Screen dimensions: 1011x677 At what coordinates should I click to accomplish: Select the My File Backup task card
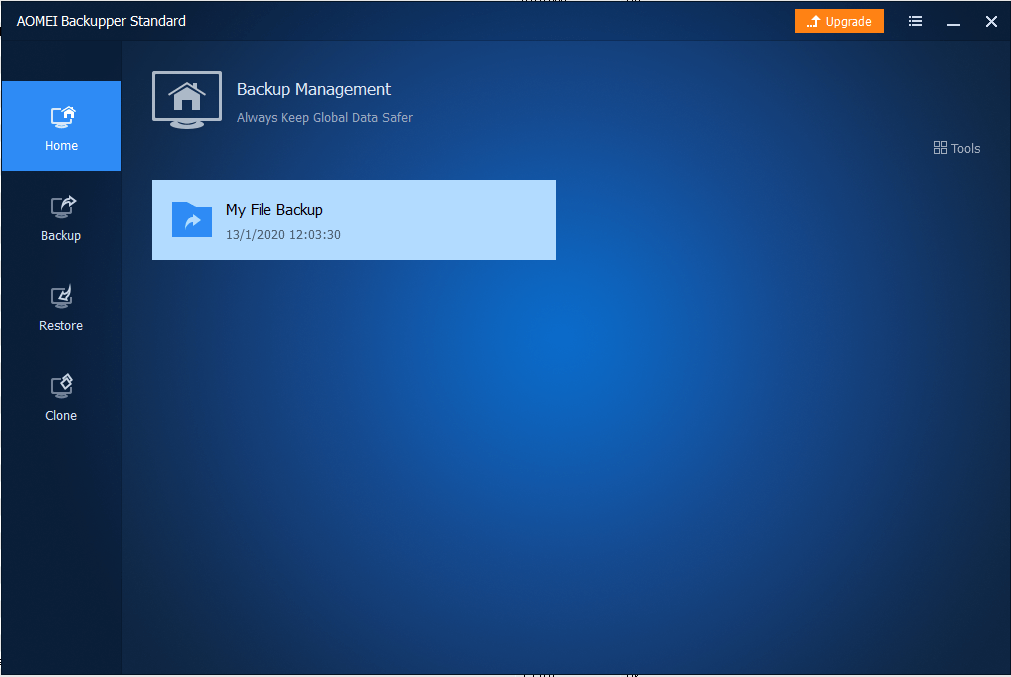(x=354, y=220)
